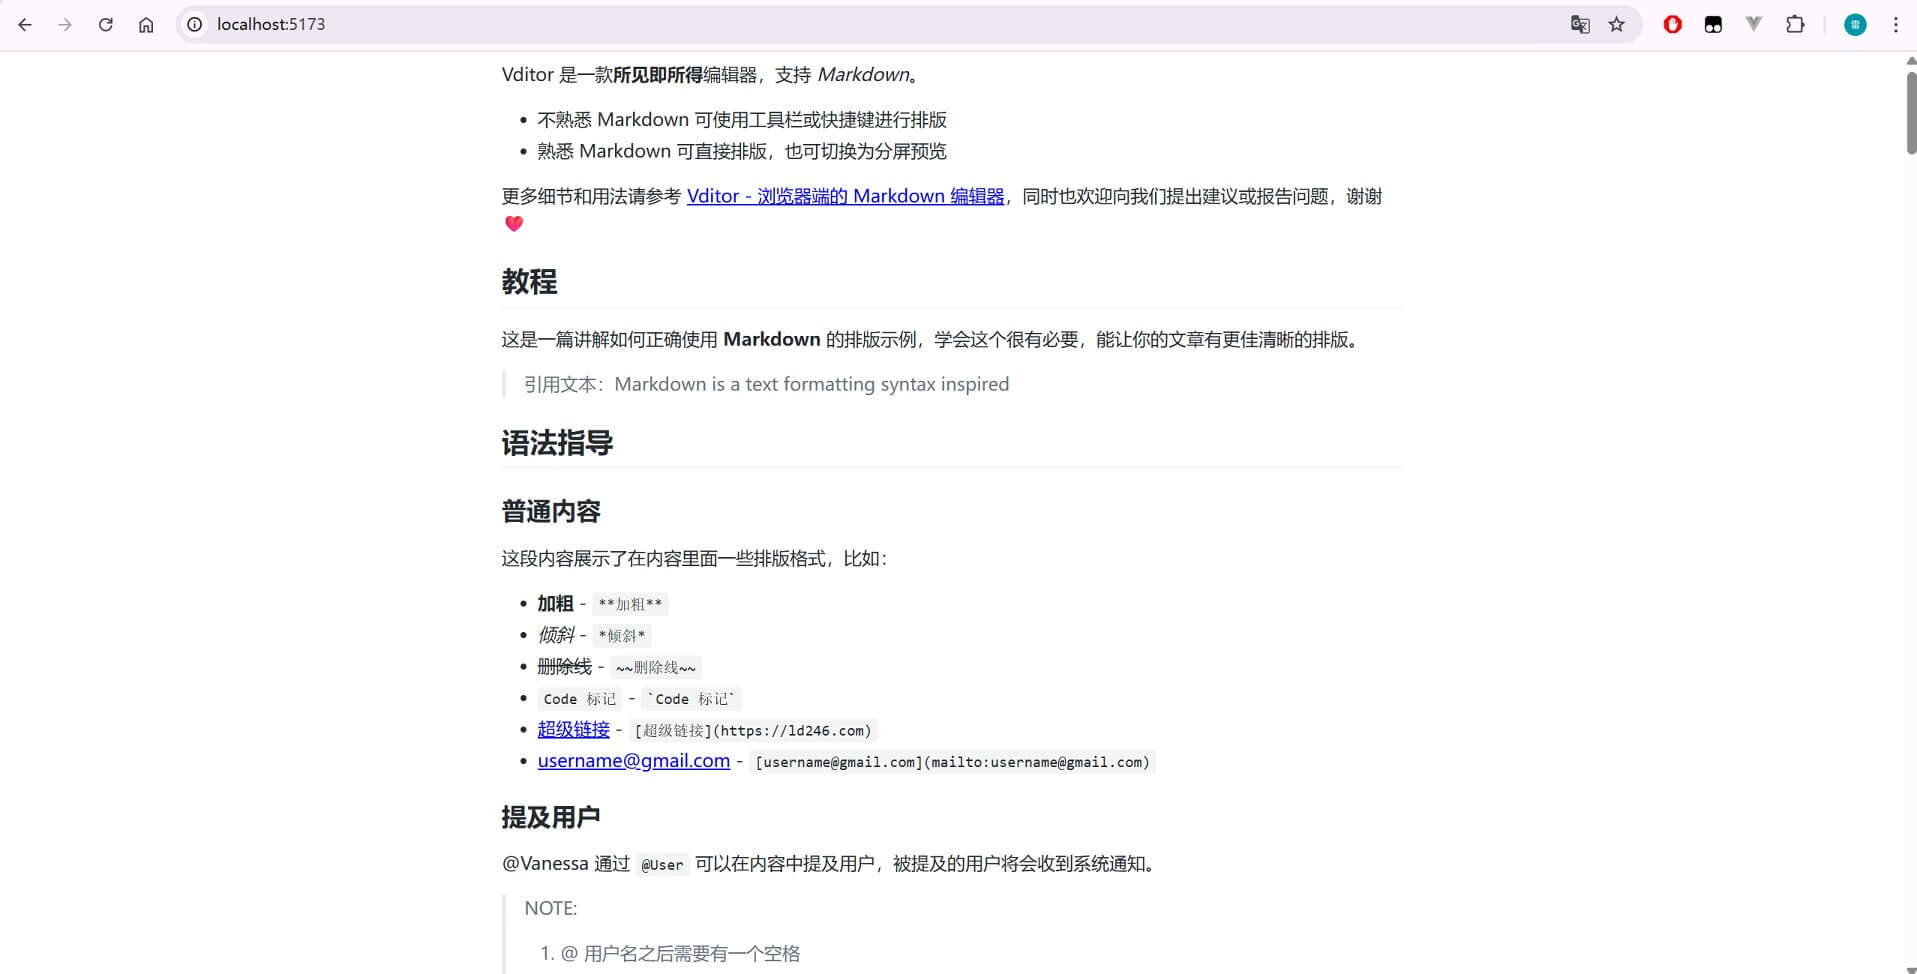Translate the page with the Google Translate icon
Screen dimensions: 1917x974
[x=1580, y=24]
